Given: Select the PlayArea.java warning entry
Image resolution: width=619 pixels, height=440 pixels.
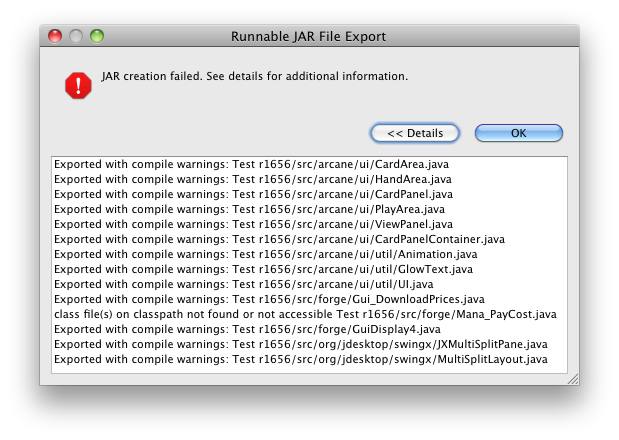Looking at the screenshot, I should [249, 209].
